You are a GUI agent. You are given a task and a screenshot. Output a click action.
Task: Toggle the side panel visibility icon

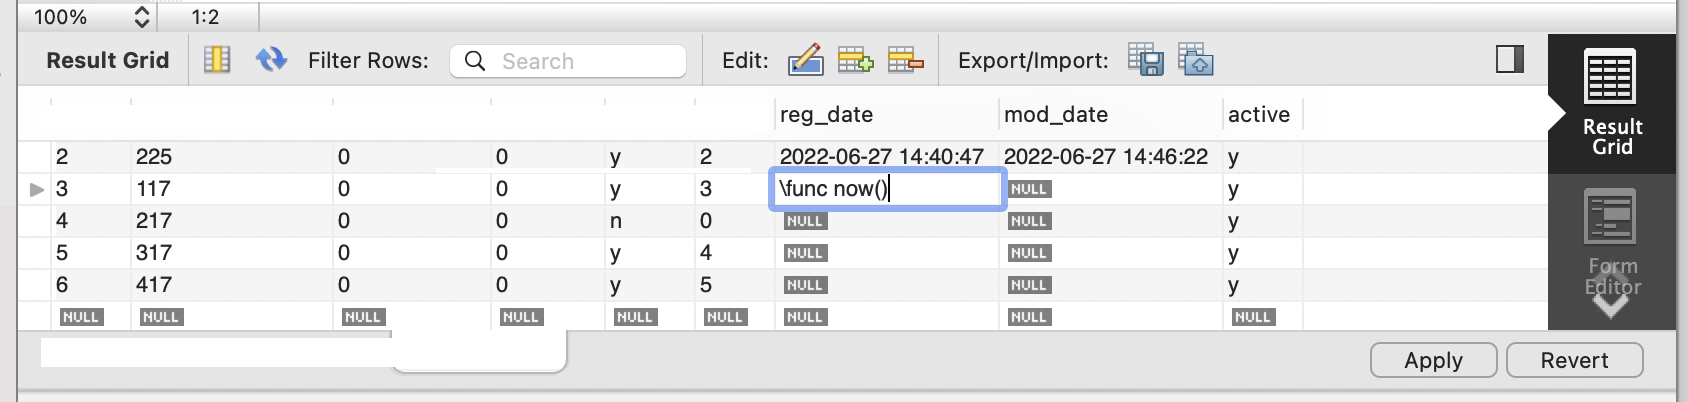[1510, 59]
